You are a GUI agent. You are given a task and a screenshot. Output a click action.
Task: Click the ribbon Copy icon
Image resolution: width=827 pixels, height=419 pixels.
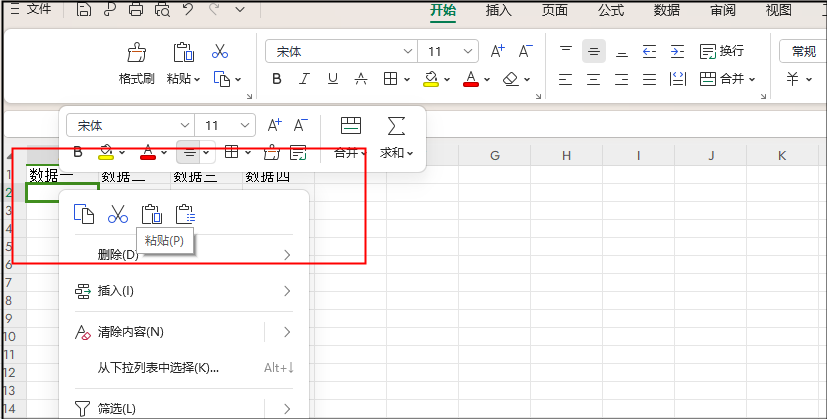tap(223, 79)
